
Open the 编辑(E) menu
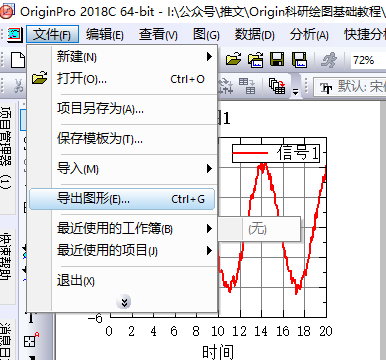point(105,34)
